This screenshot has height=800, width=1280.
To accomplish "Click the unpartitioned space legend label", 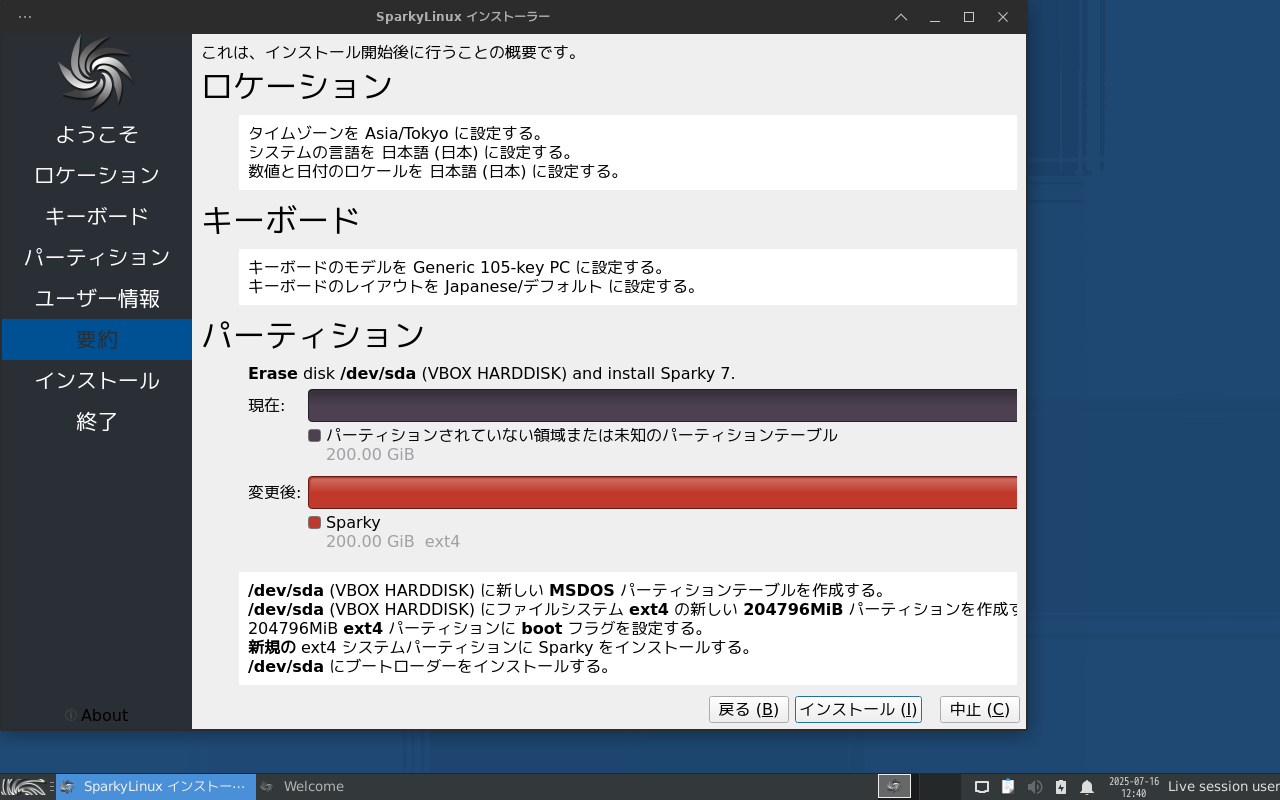I will (582, 435).
